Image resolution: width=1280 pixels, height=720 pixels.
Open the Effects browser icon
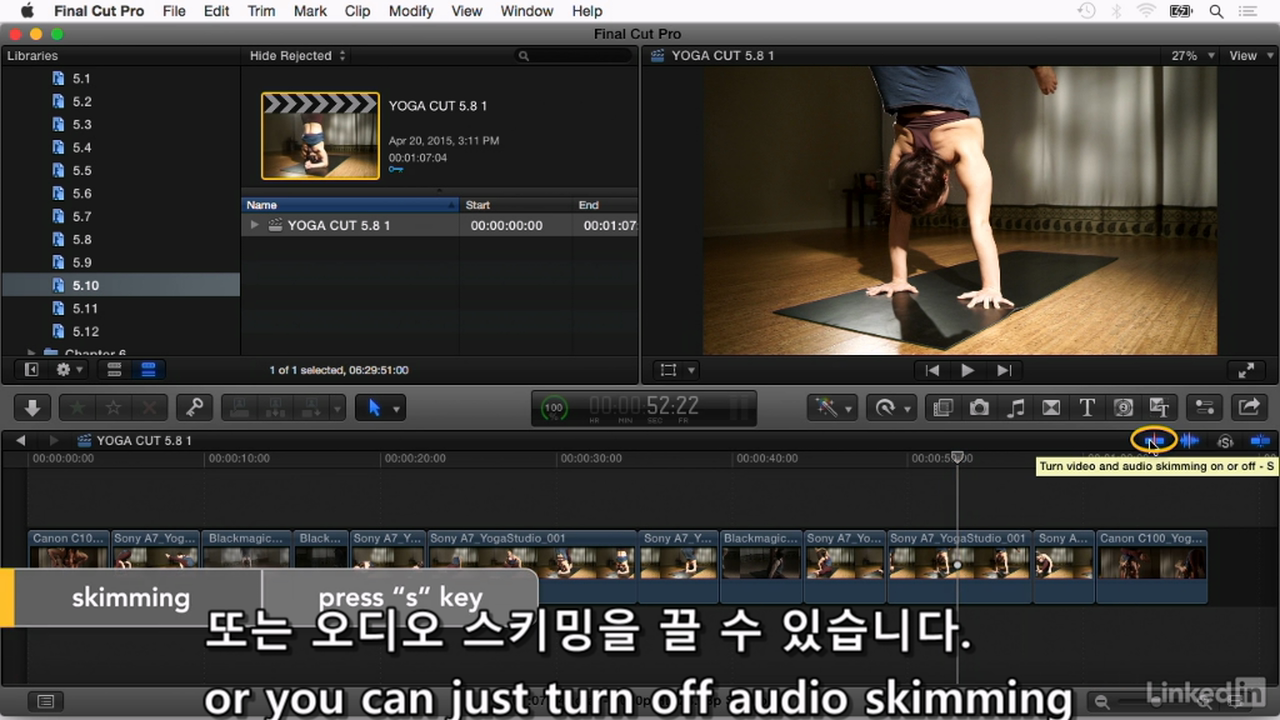tap(942, 408)
